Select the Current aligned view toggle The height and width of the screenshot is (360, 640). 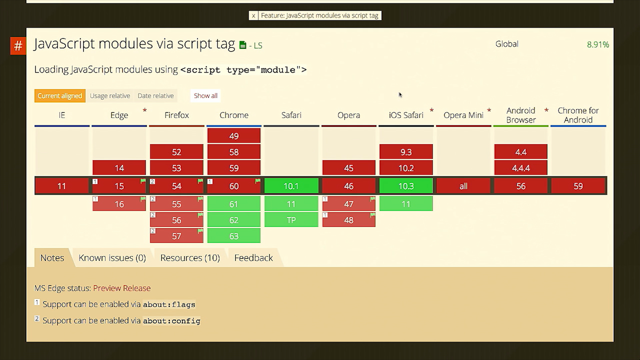[60, 96]
